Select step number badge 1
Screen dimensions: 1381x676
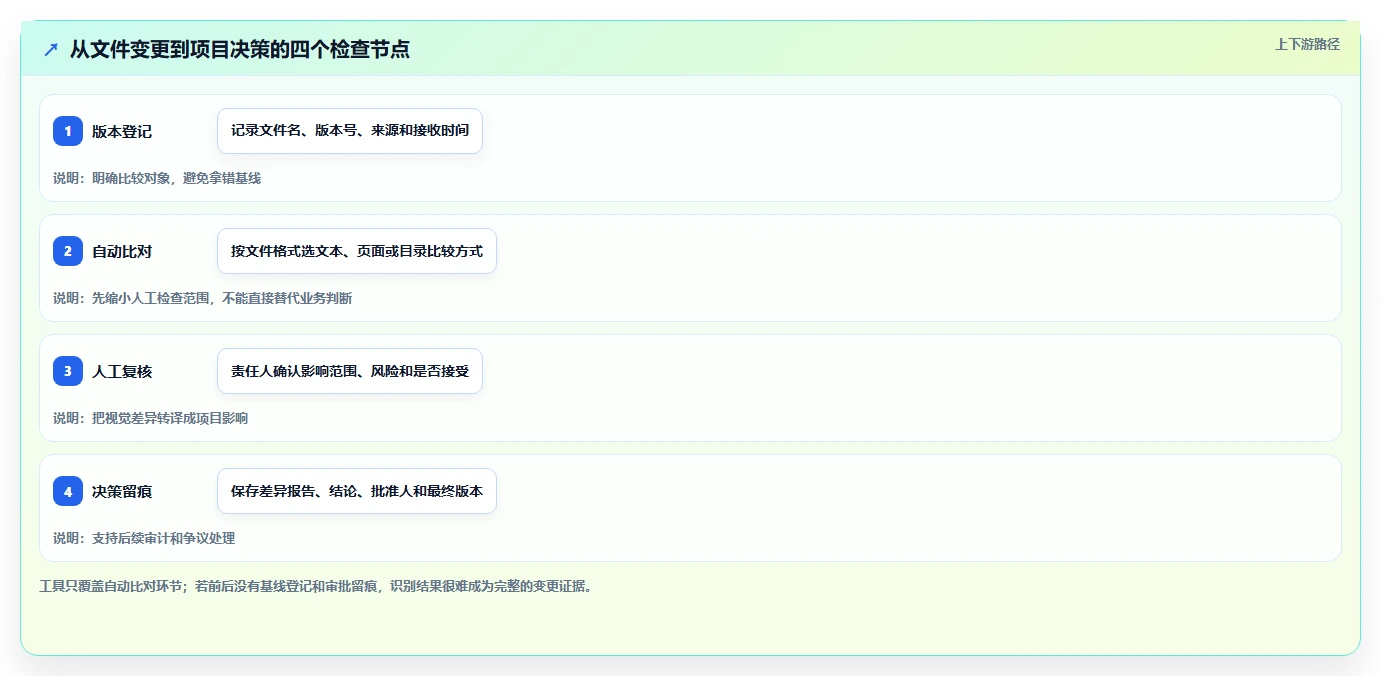pyautogui.click(x=68, y=131)
